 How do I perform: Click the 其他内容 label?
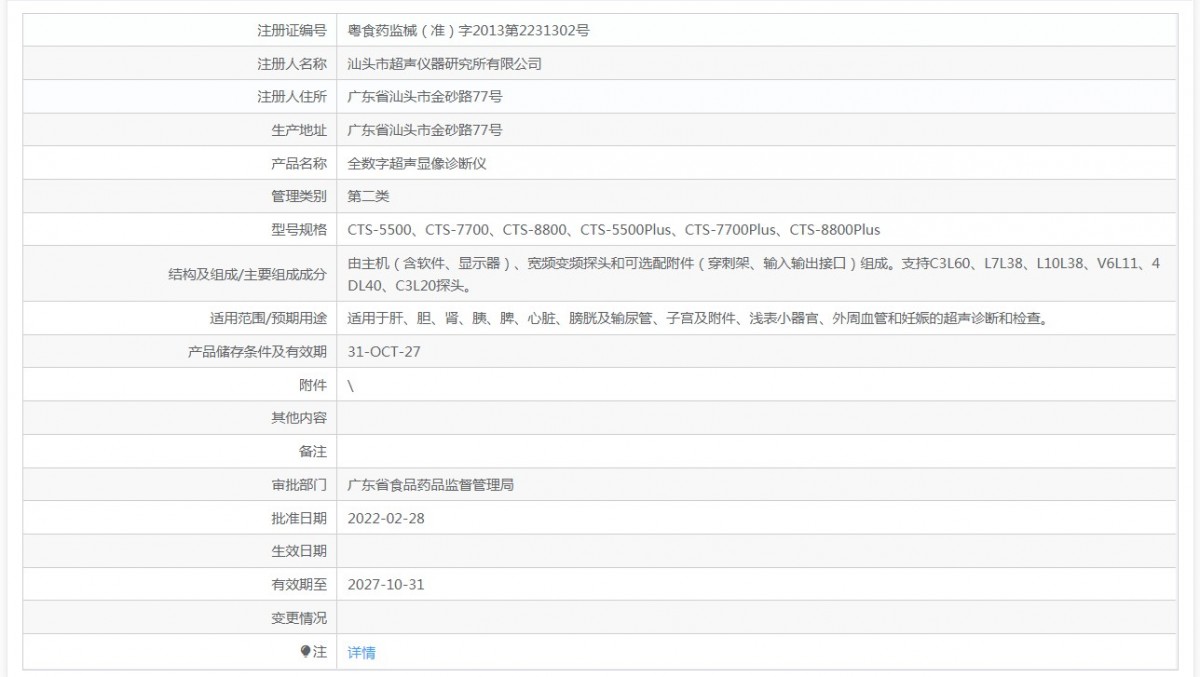298,418
